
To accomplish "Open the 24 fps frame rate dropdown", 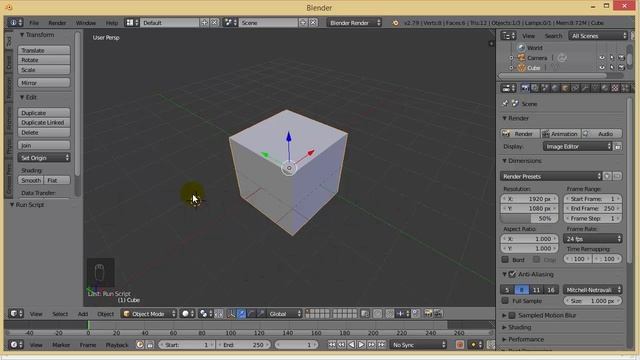I will pyautogui.click(x=593, y=239).
